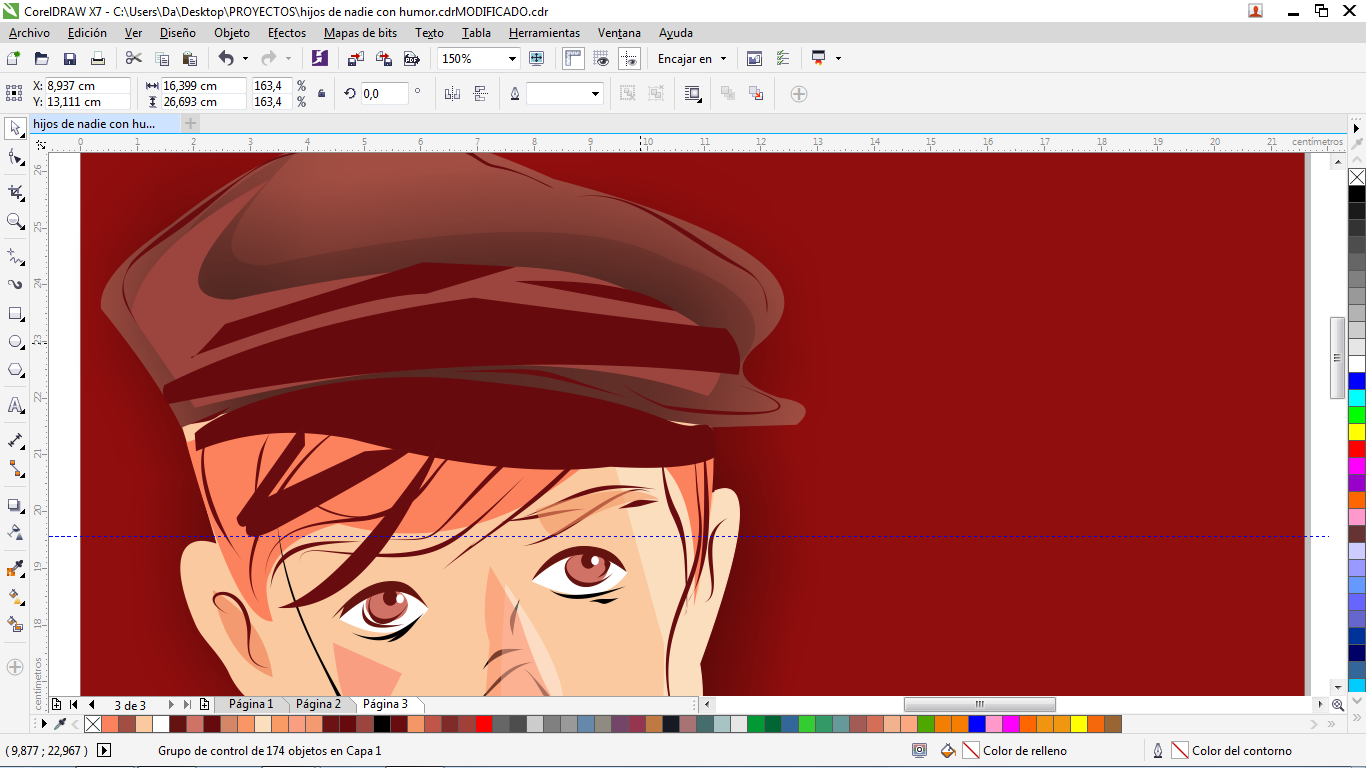Viewport: 1366px width, 768px height.
Task: Mirror the selection horizontally
Action: (452, 94)
